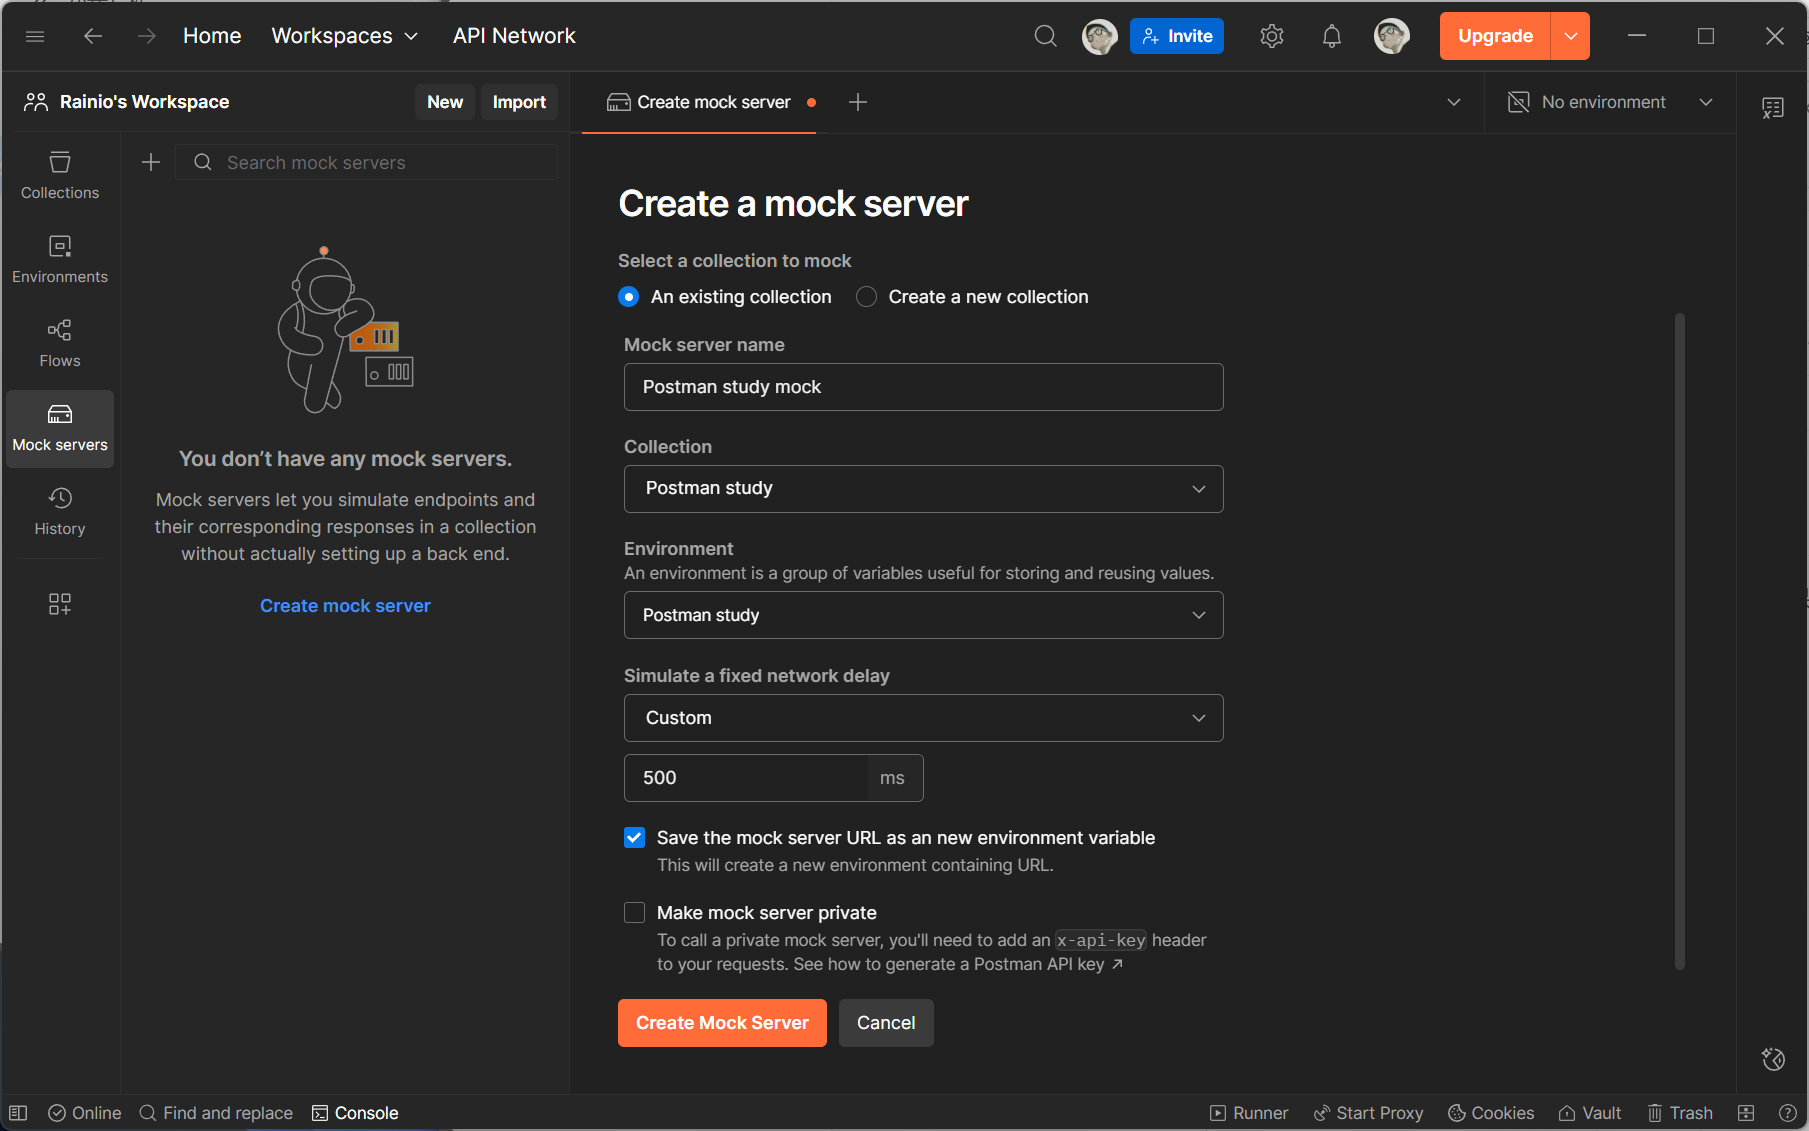1809x1131 pixels.
Task: Select Create a new collection radio
Action: [867, 297]
